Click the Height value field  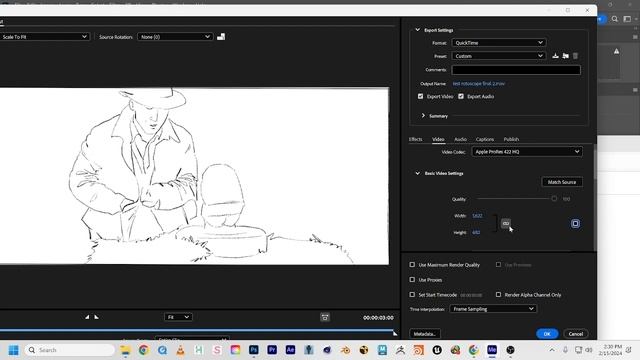tap(476, 232)
